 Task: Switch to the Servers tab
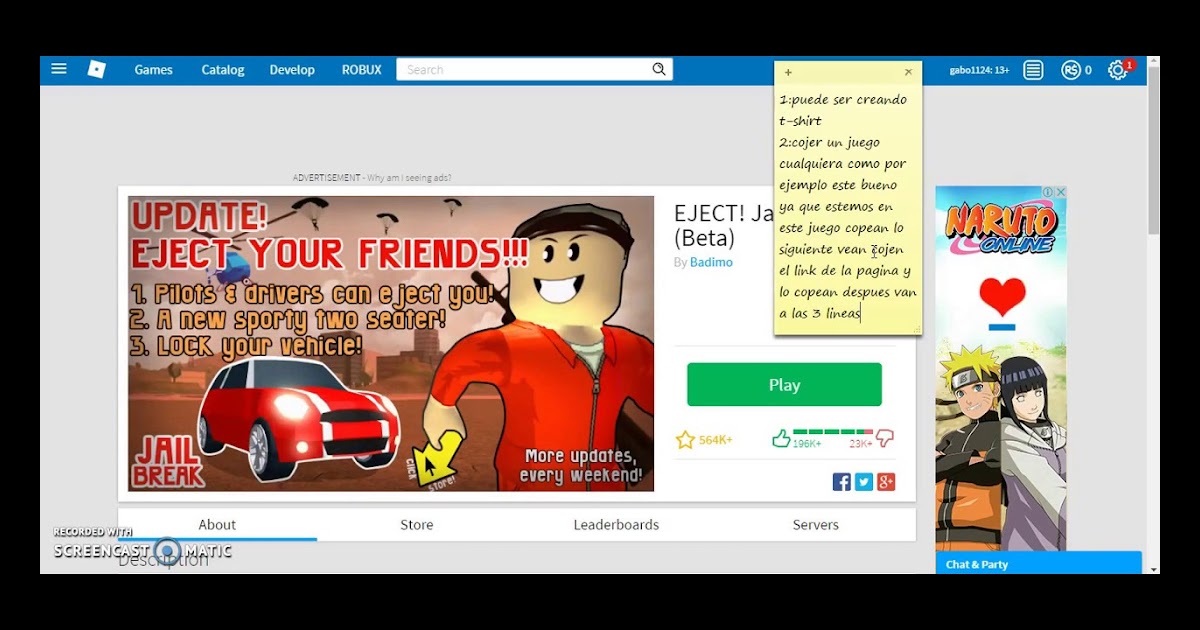[x=816, y=525]
